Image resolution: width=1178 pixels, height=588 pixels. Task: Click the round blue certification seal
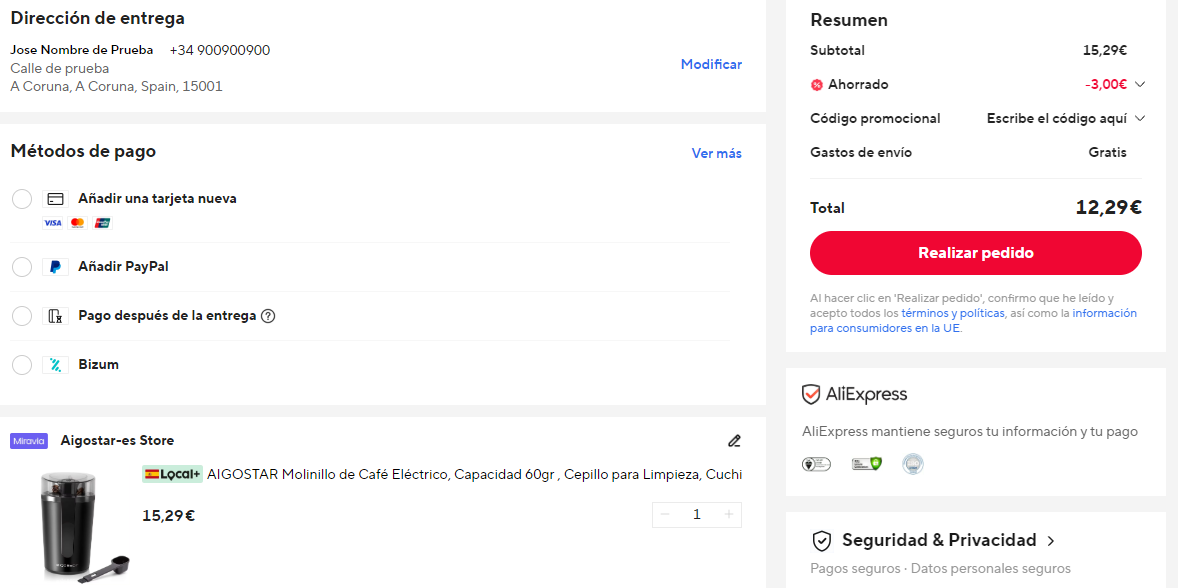coord(913,464)
